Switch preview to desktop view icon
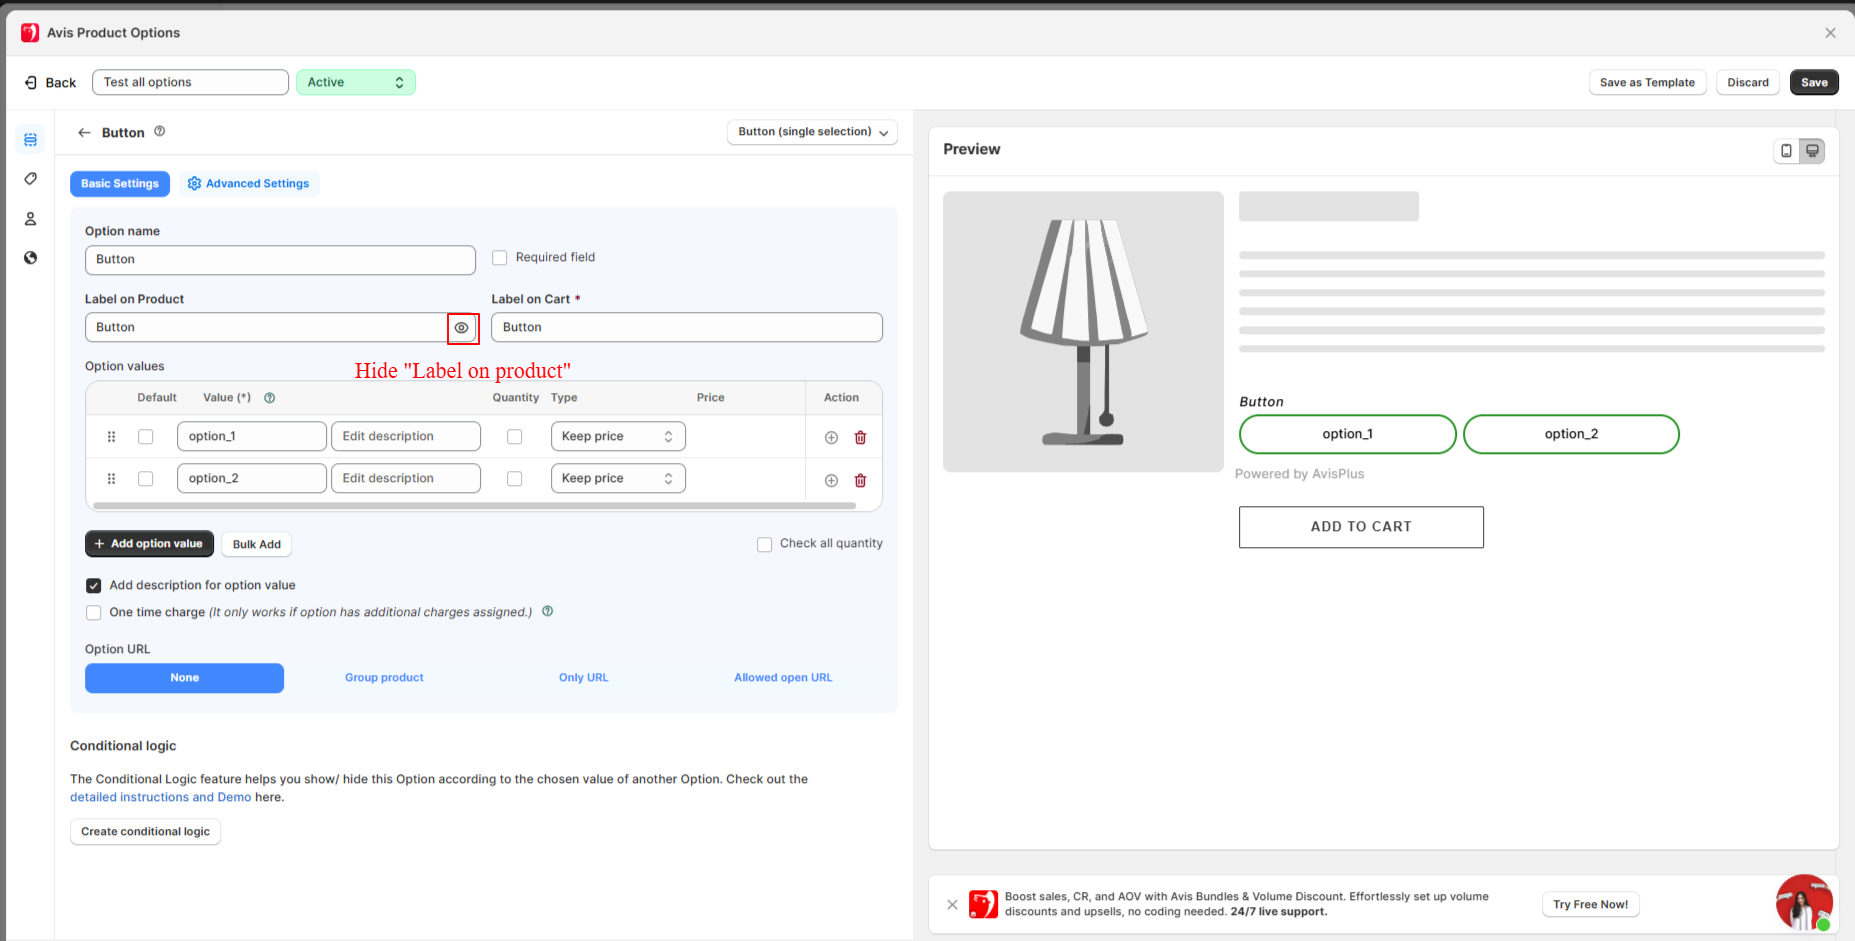Screen dimensions: 1855x941 (x=1812, y=151)
